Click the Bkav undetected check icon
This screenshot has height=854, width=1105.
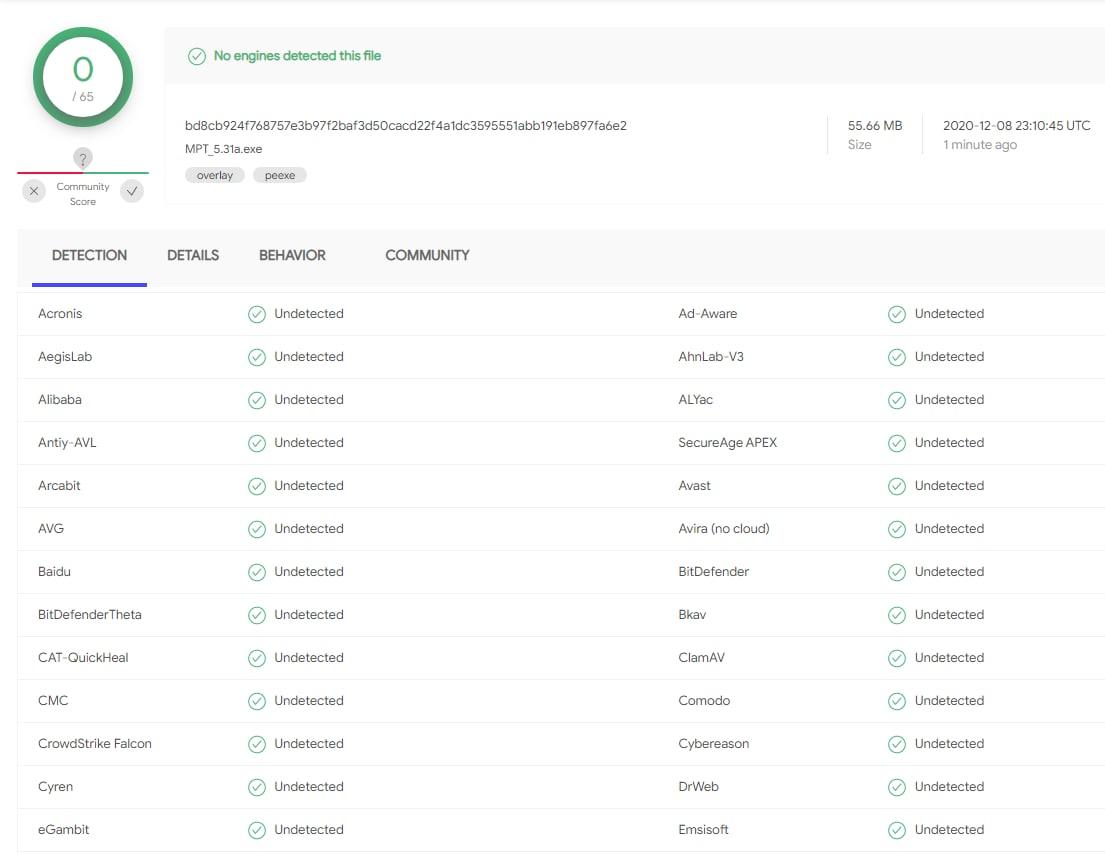coord(896,615)
